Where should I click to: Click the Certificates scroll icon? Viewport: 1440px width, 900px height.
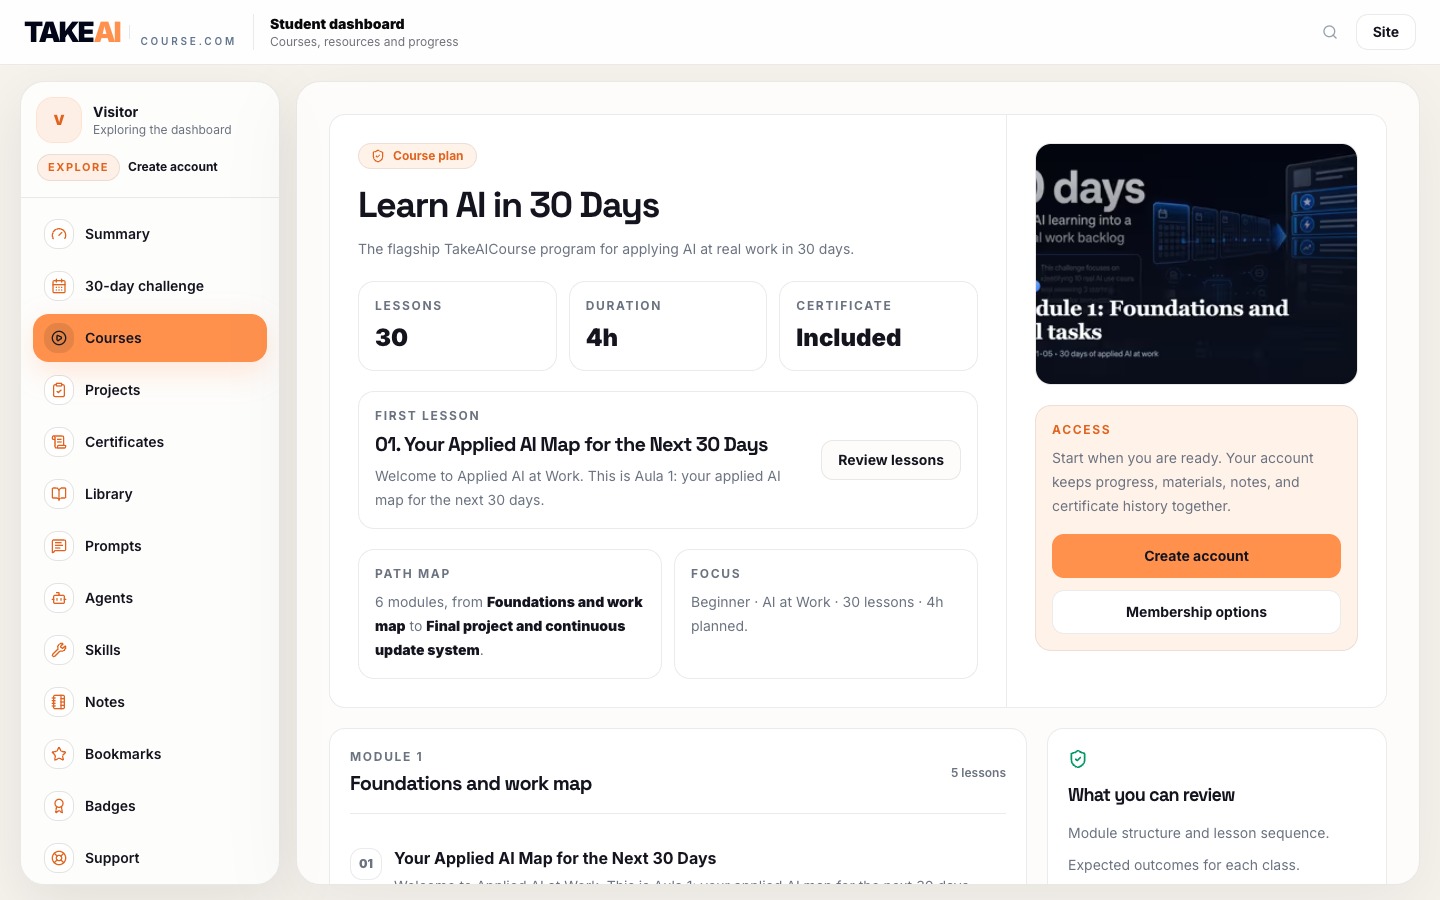tap(59, 442)
